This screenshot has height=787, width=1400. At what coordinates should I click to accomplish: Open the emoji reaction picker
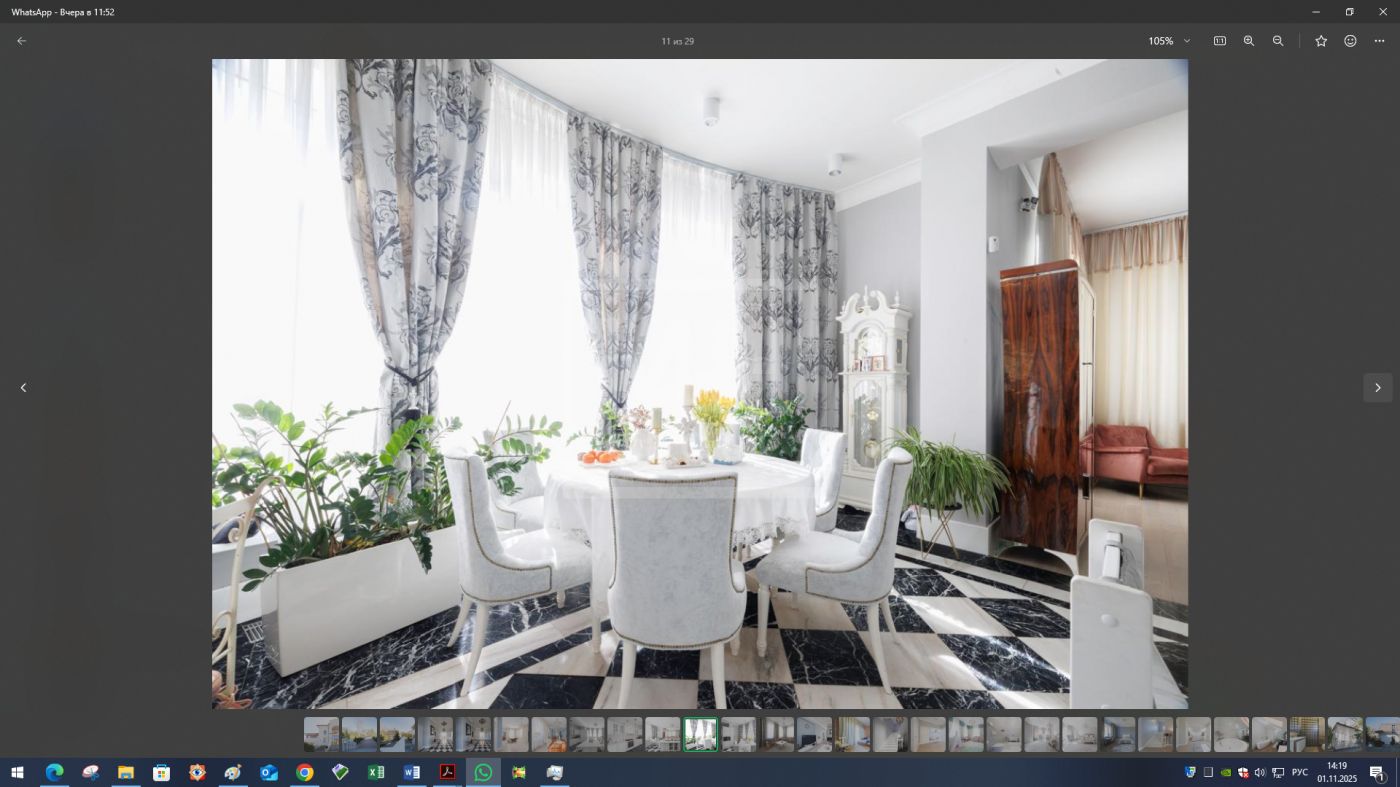(x=1350, y=41)
